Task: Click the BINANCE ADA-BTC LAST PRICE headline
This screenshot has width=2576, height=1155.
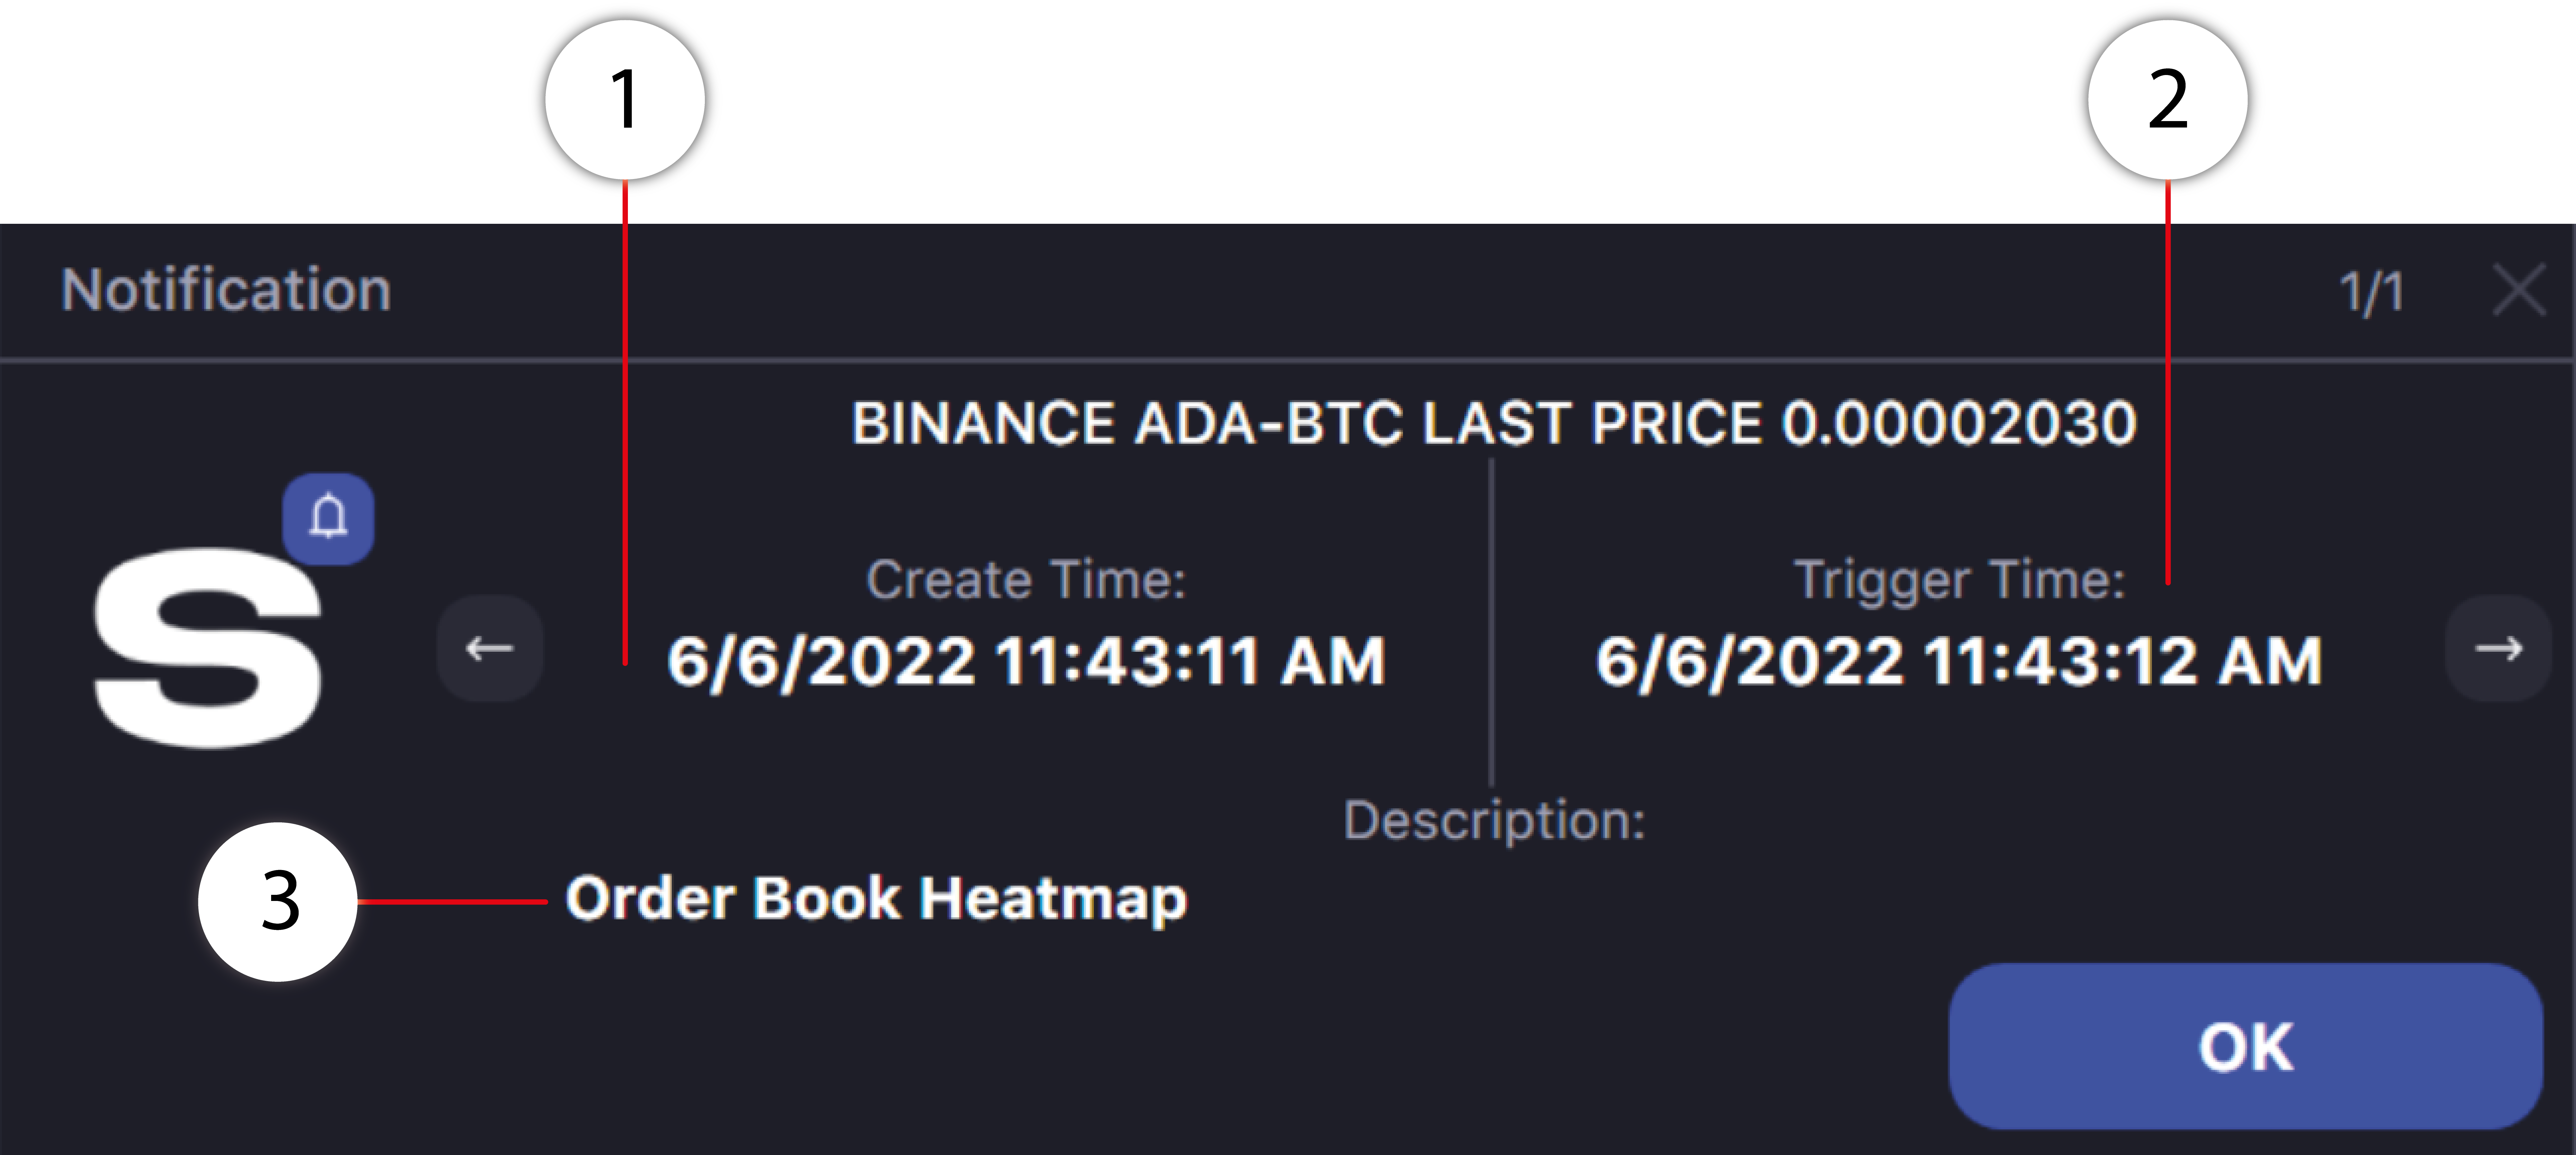Action: coord(1493,423)
